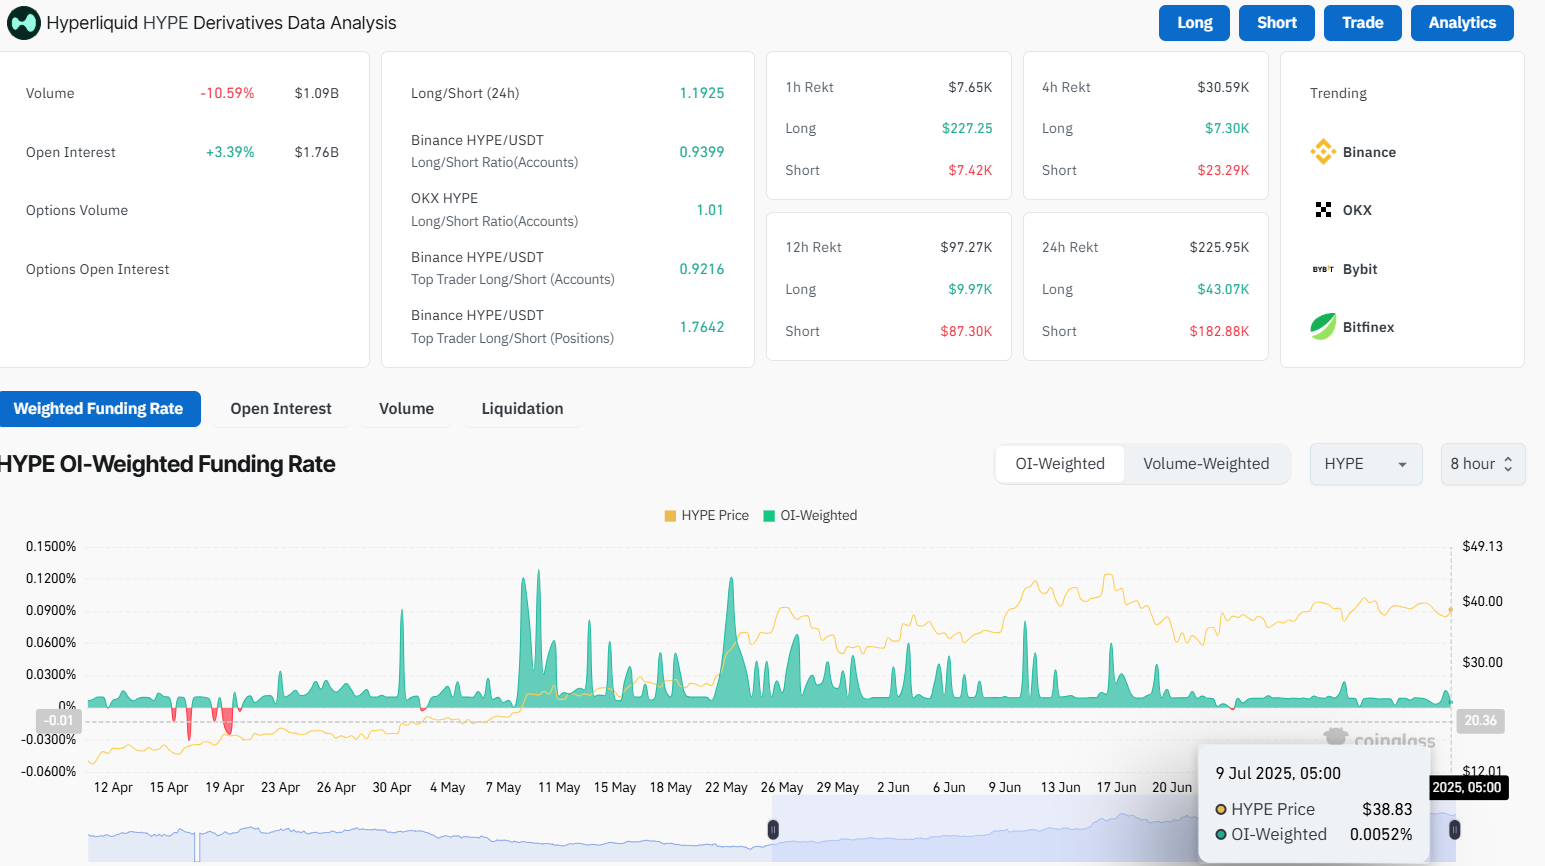Click the Options Volume label
Image resolution: width=1545 pixels, height=866 pixels.
pyautogui.click(x=77, y=210)
